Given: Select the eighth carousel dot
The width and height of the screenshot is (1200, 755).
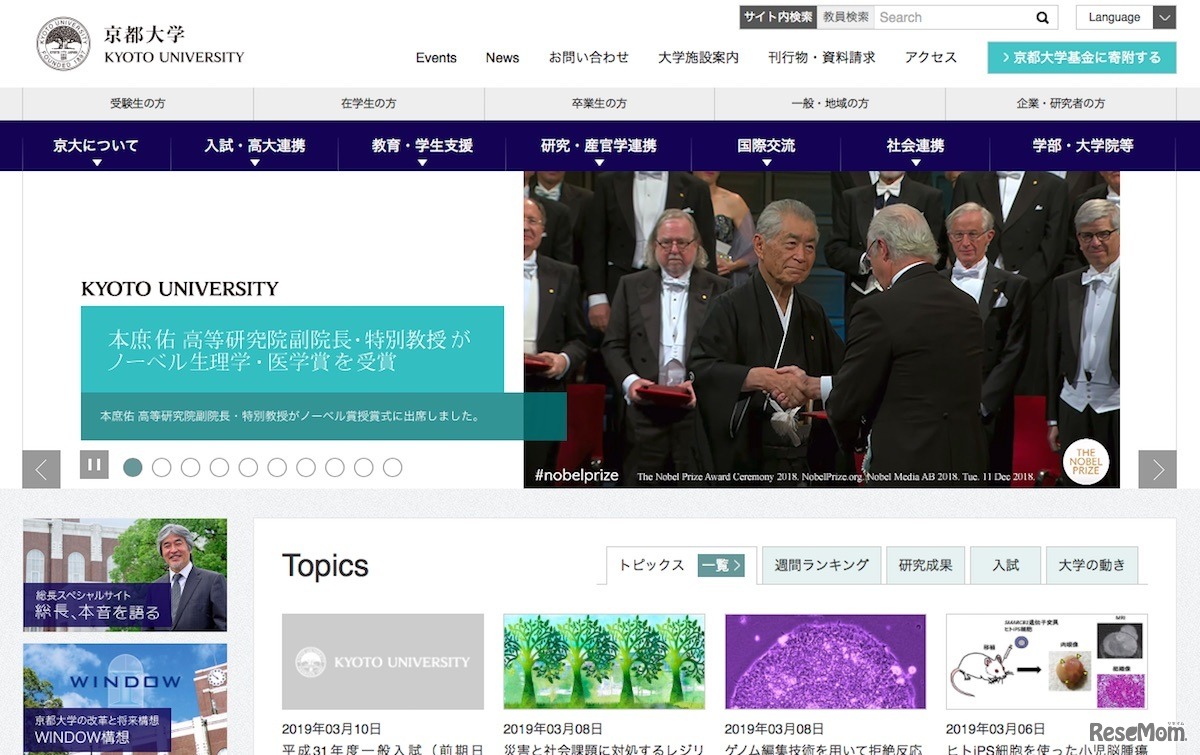Looking at the screenshot, I should pos(335,467).
